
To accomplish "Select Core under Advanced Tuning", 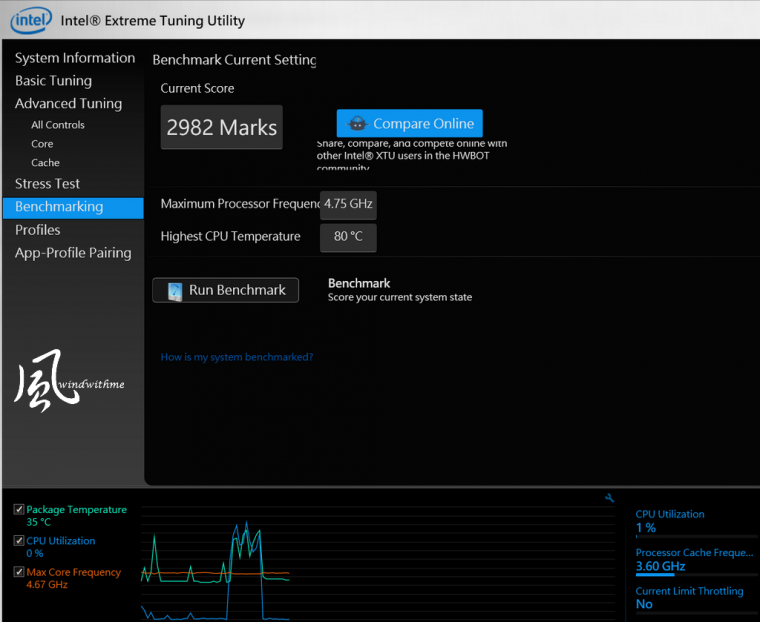I will [x=42, y=144].
